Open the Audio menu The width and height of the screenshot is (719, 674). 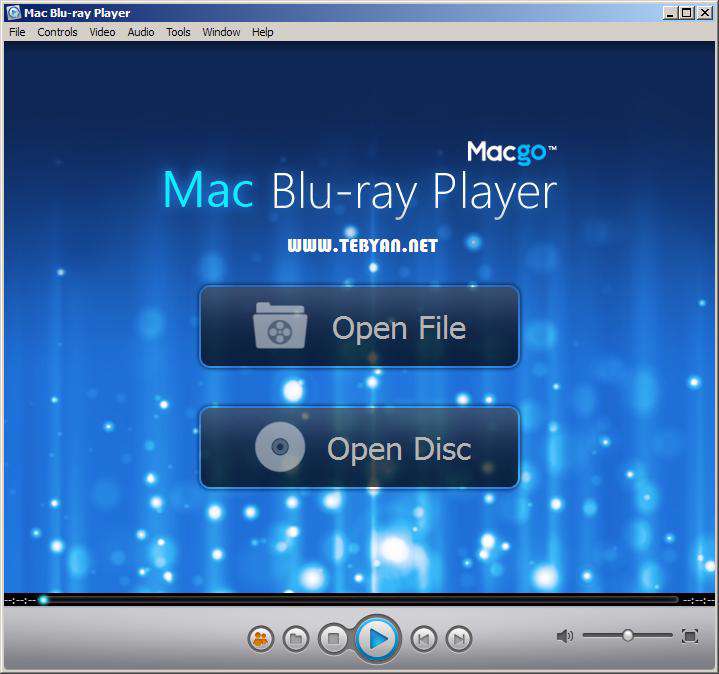point(141,32)
